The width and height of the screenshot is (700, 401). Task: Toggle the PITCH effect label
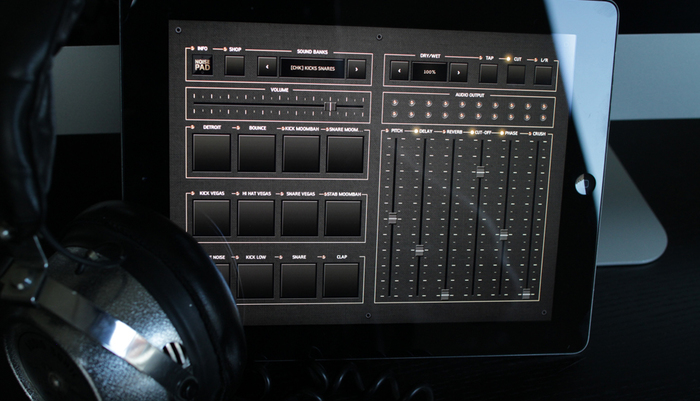(397, 131)
